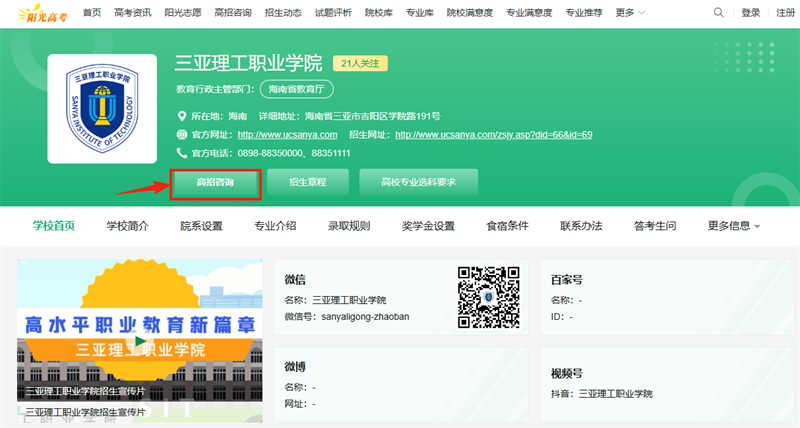
Task: Open 高考资讯 in the top menu
Action: click(x=133, y=13)
